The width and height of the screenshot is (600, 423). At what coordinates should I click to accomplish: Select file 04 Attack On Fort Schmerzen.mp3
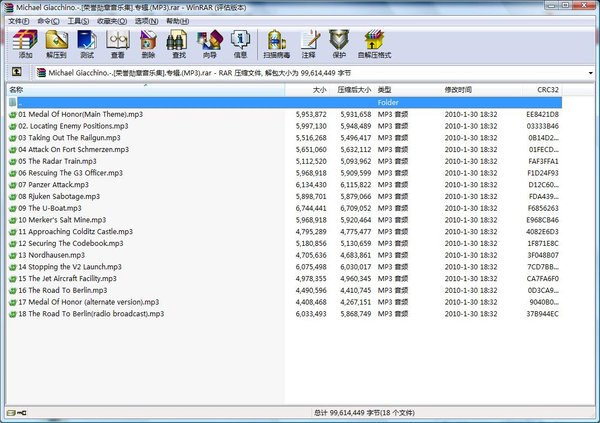click(73, 150)
